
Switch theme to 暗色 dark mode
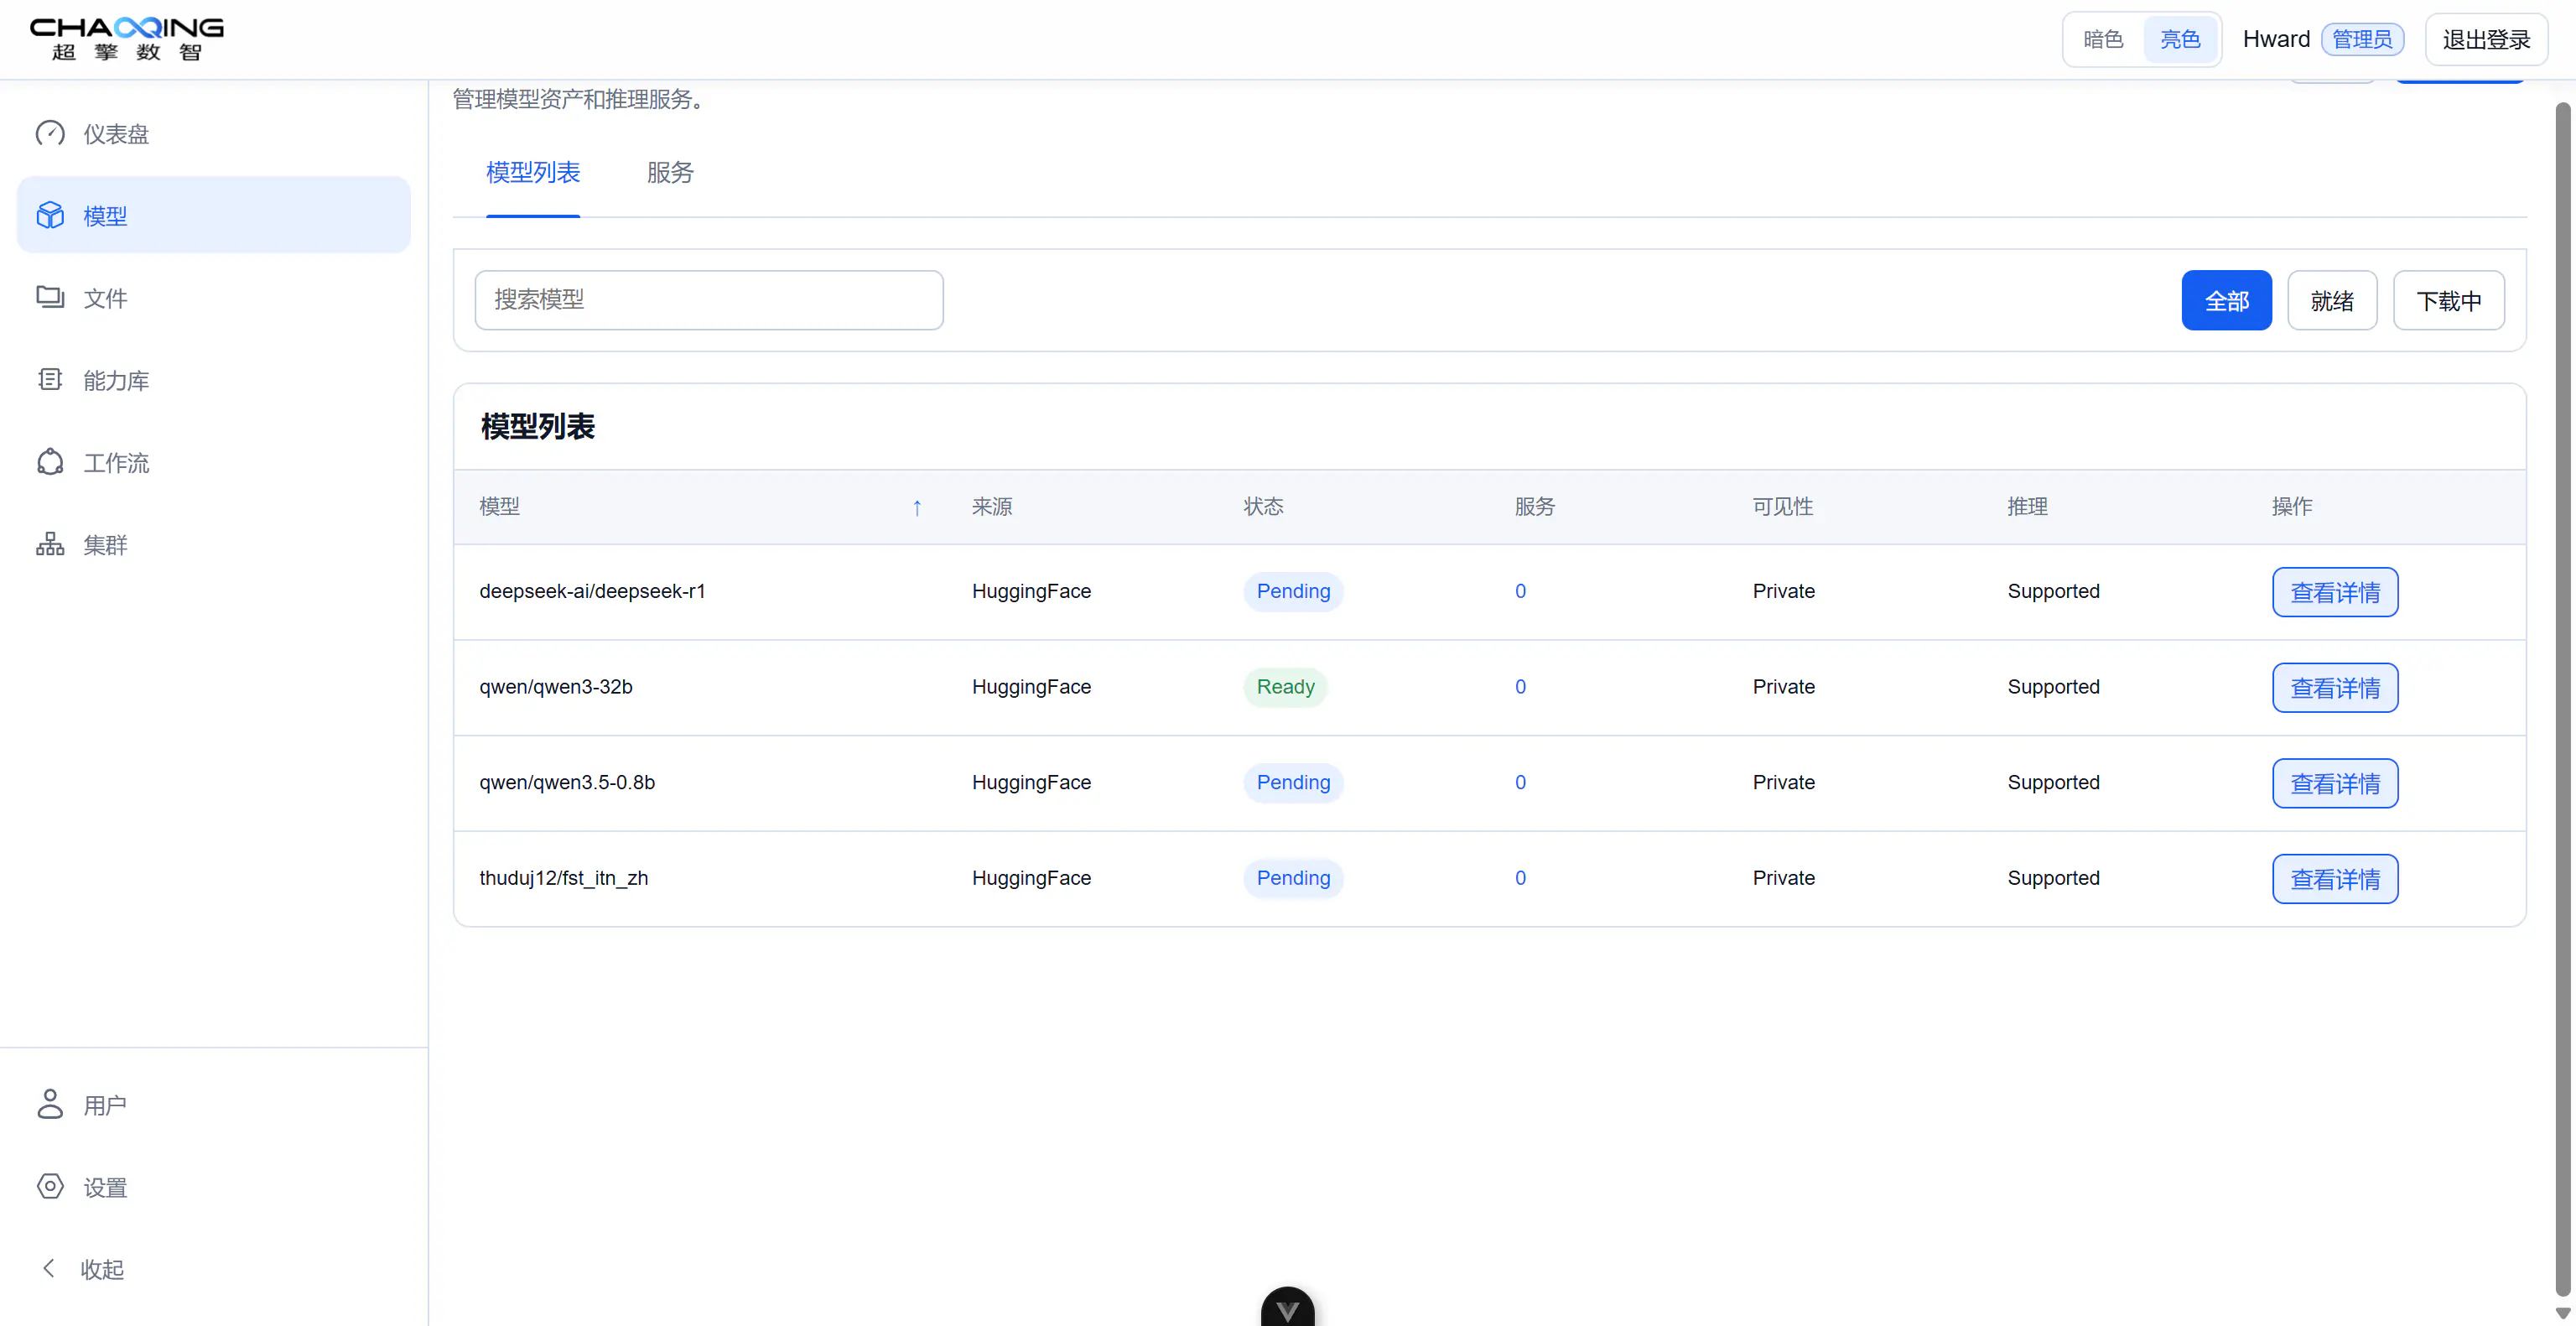tap(2103, 39)
